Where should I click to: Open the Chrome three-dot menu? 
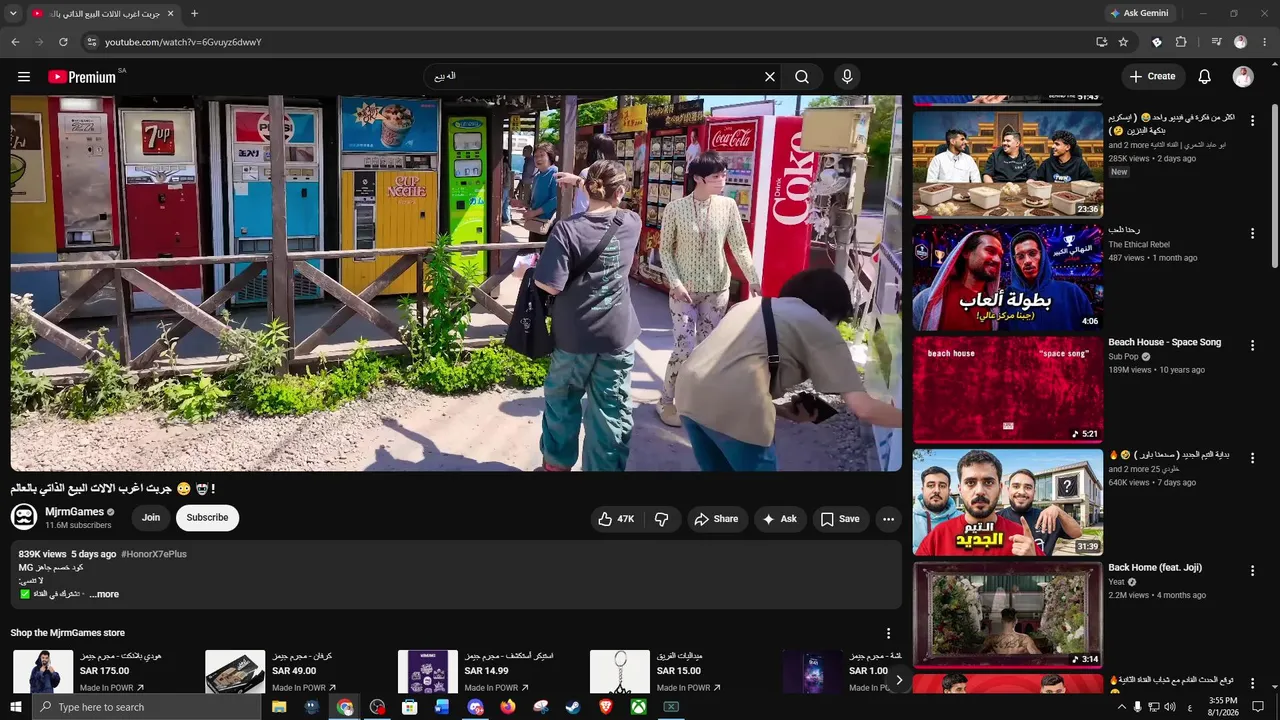click(x=1264, y=42)
